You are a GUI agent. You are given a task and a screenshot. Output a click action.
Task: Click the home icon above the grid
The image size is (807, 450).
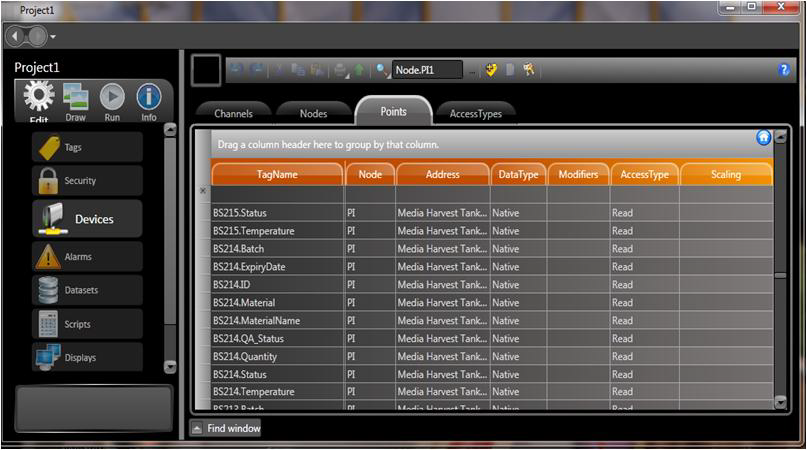pyautogui.click(x=764, y=138)
